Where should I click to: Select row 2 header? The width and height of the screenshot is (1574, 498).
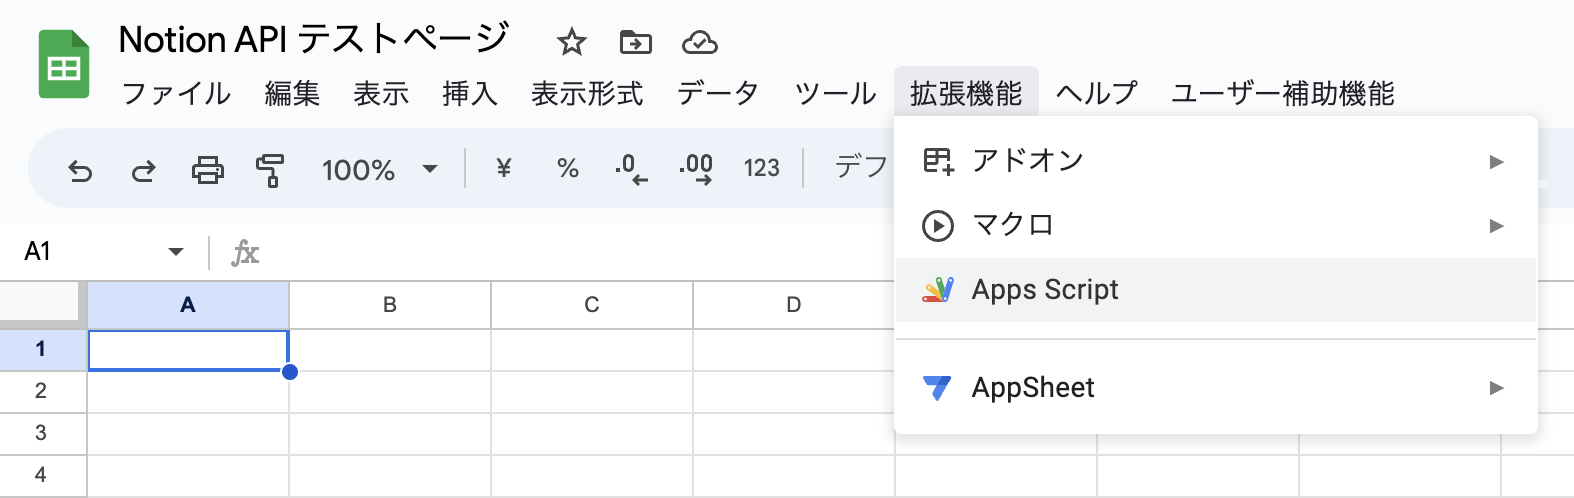[43, 391]
